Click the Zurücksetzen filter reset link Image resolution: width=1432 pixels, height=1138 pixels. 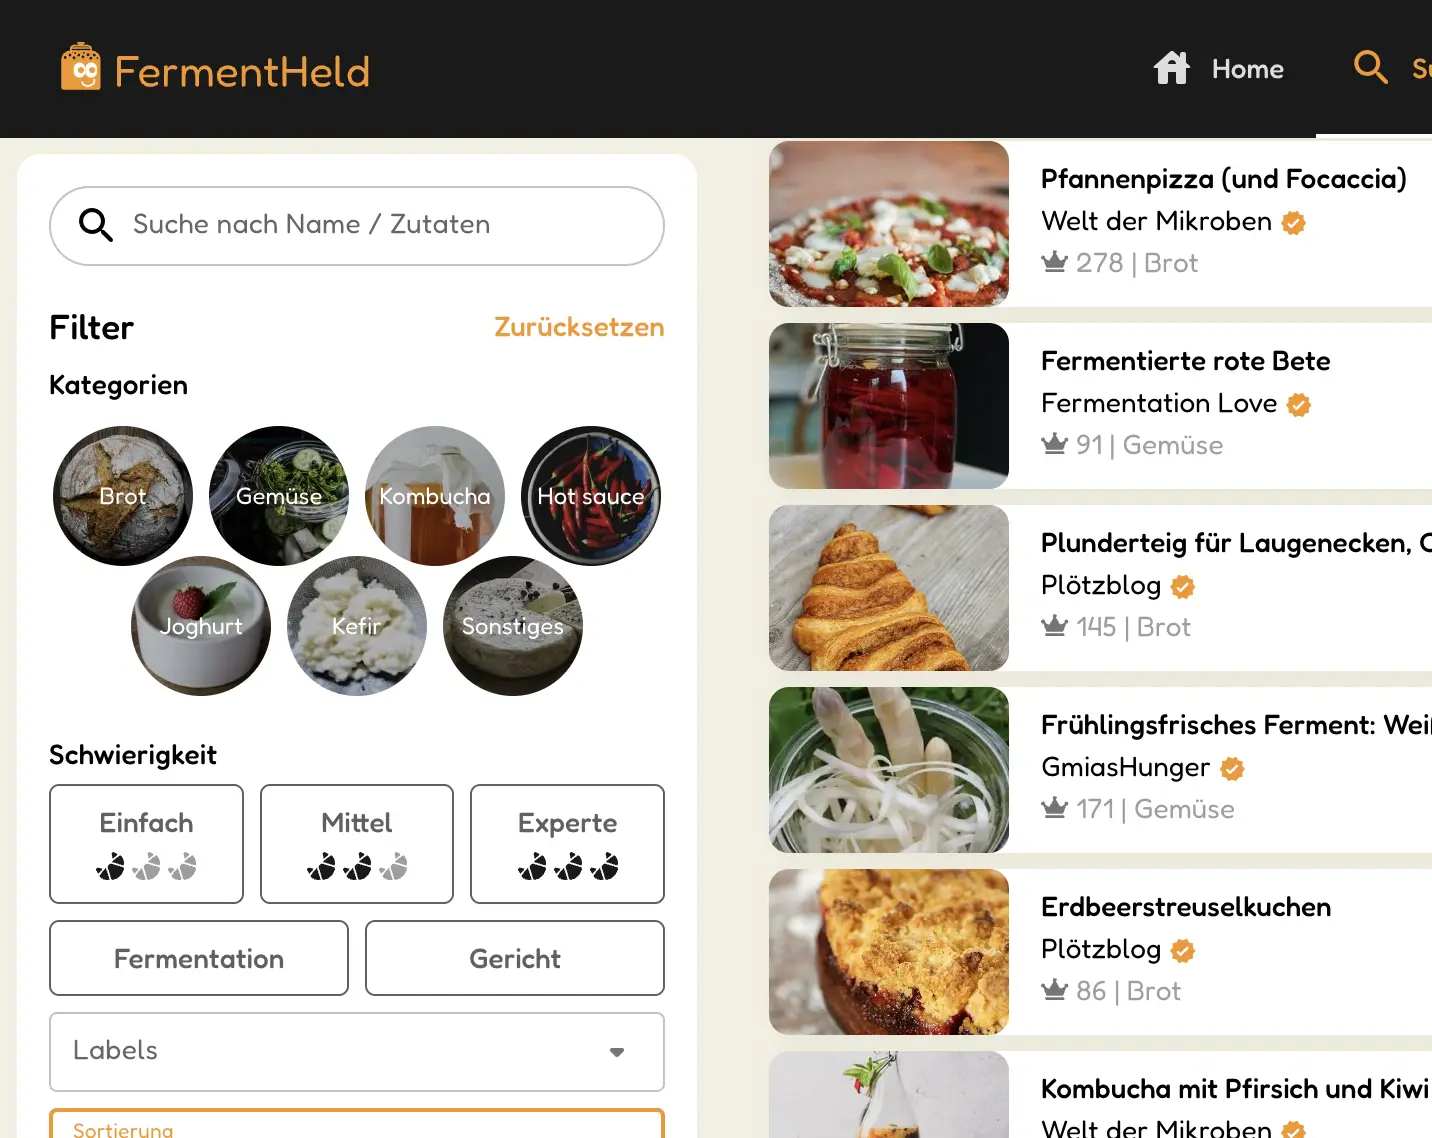coord(579,327)
